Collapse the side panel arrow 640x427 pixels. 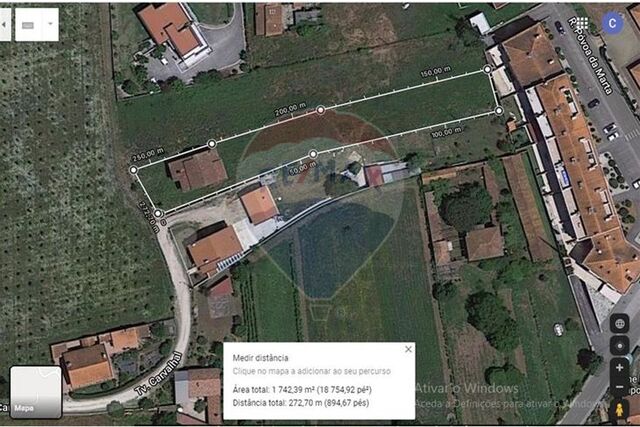4,24
